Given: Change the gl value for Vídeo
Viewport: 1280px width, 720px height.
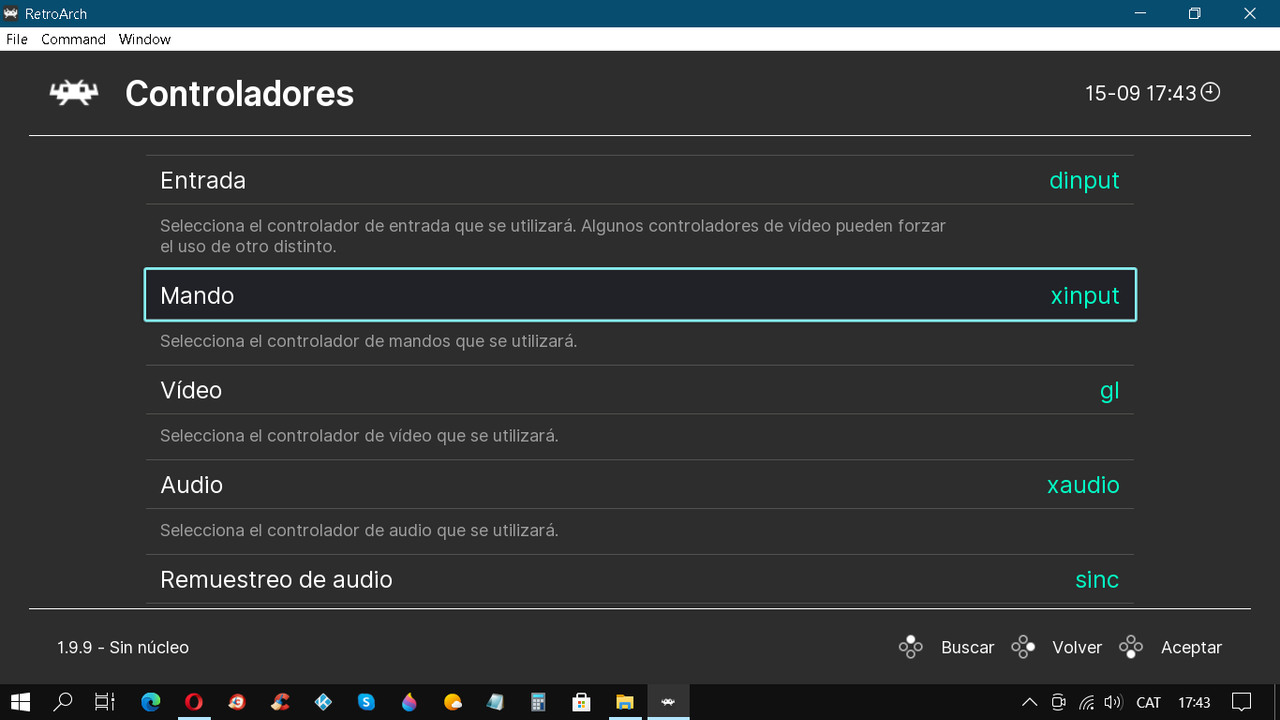Looking at the screenshot, I should pos(1109,391).
